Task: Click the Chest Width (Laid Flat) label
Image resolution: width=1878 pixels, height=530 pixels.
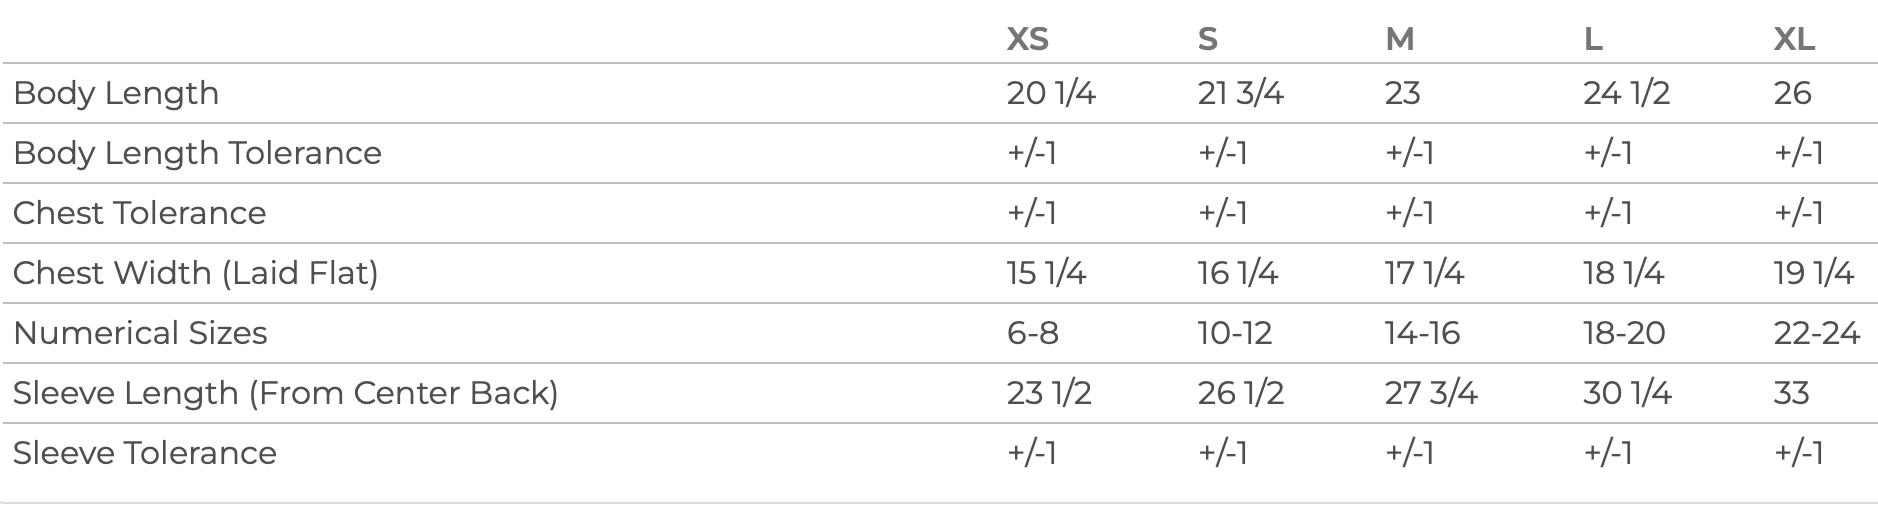Action: [195, 273]
